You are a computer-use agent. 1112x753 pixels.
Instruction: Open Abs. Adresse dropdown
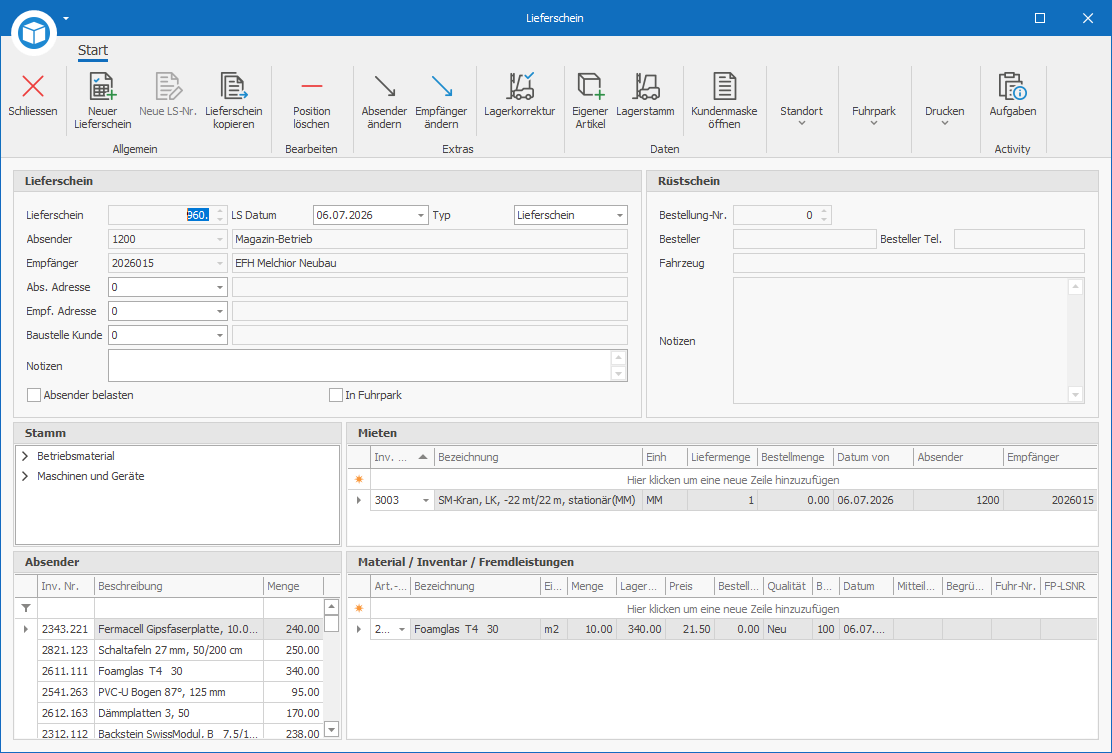coord(220,287)
